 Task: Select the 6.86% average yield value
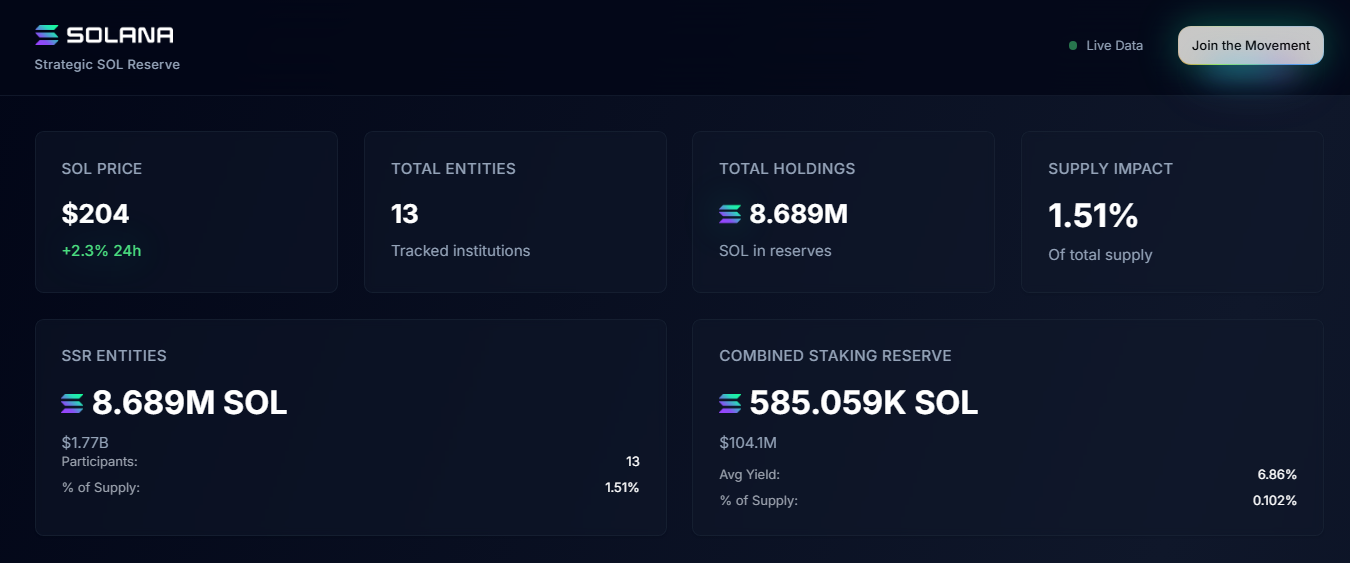[1277, 474]
